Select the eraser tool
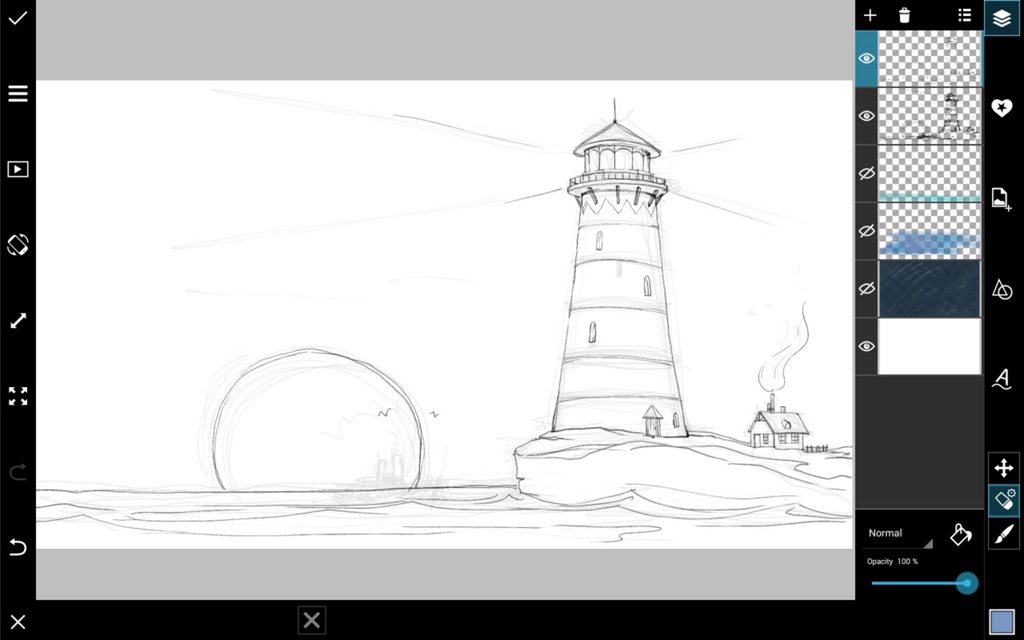 pos(1004,501)
